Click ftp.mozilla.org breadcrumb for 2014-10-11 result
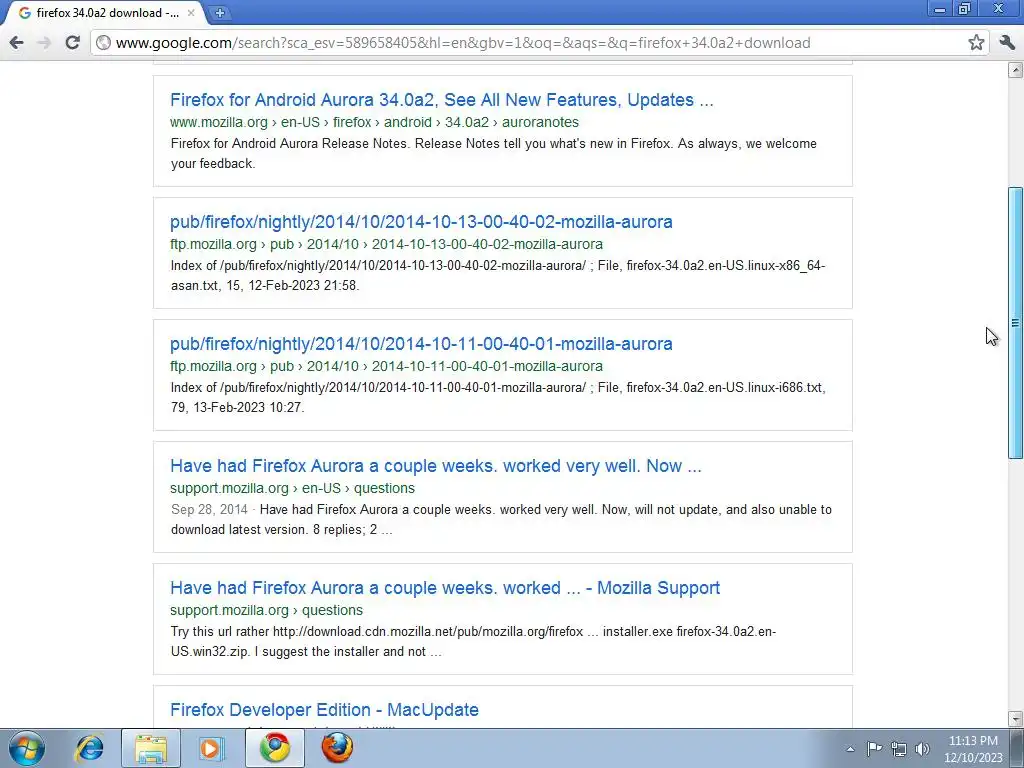 coord(386,366)
